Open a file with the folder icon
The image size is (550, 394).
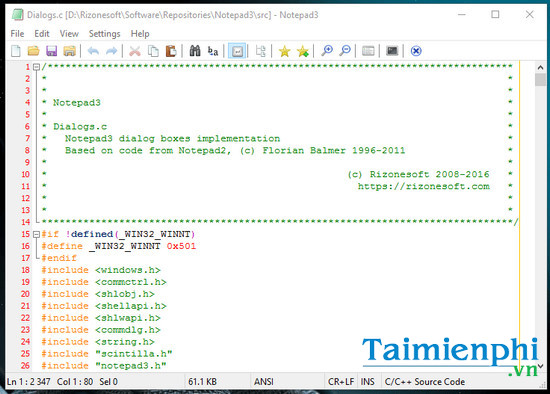(x=34, y=51)
